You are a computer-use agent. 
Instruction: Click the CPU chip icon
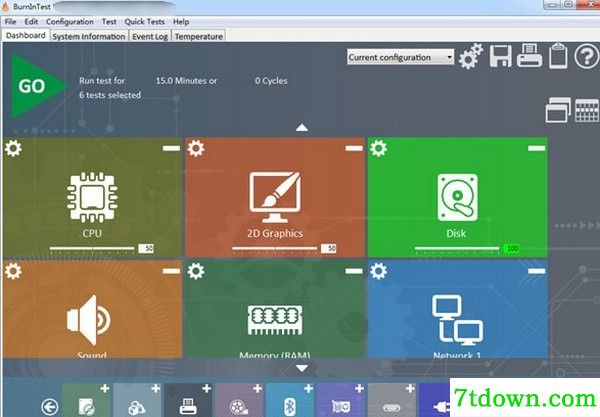coord(92,197)
